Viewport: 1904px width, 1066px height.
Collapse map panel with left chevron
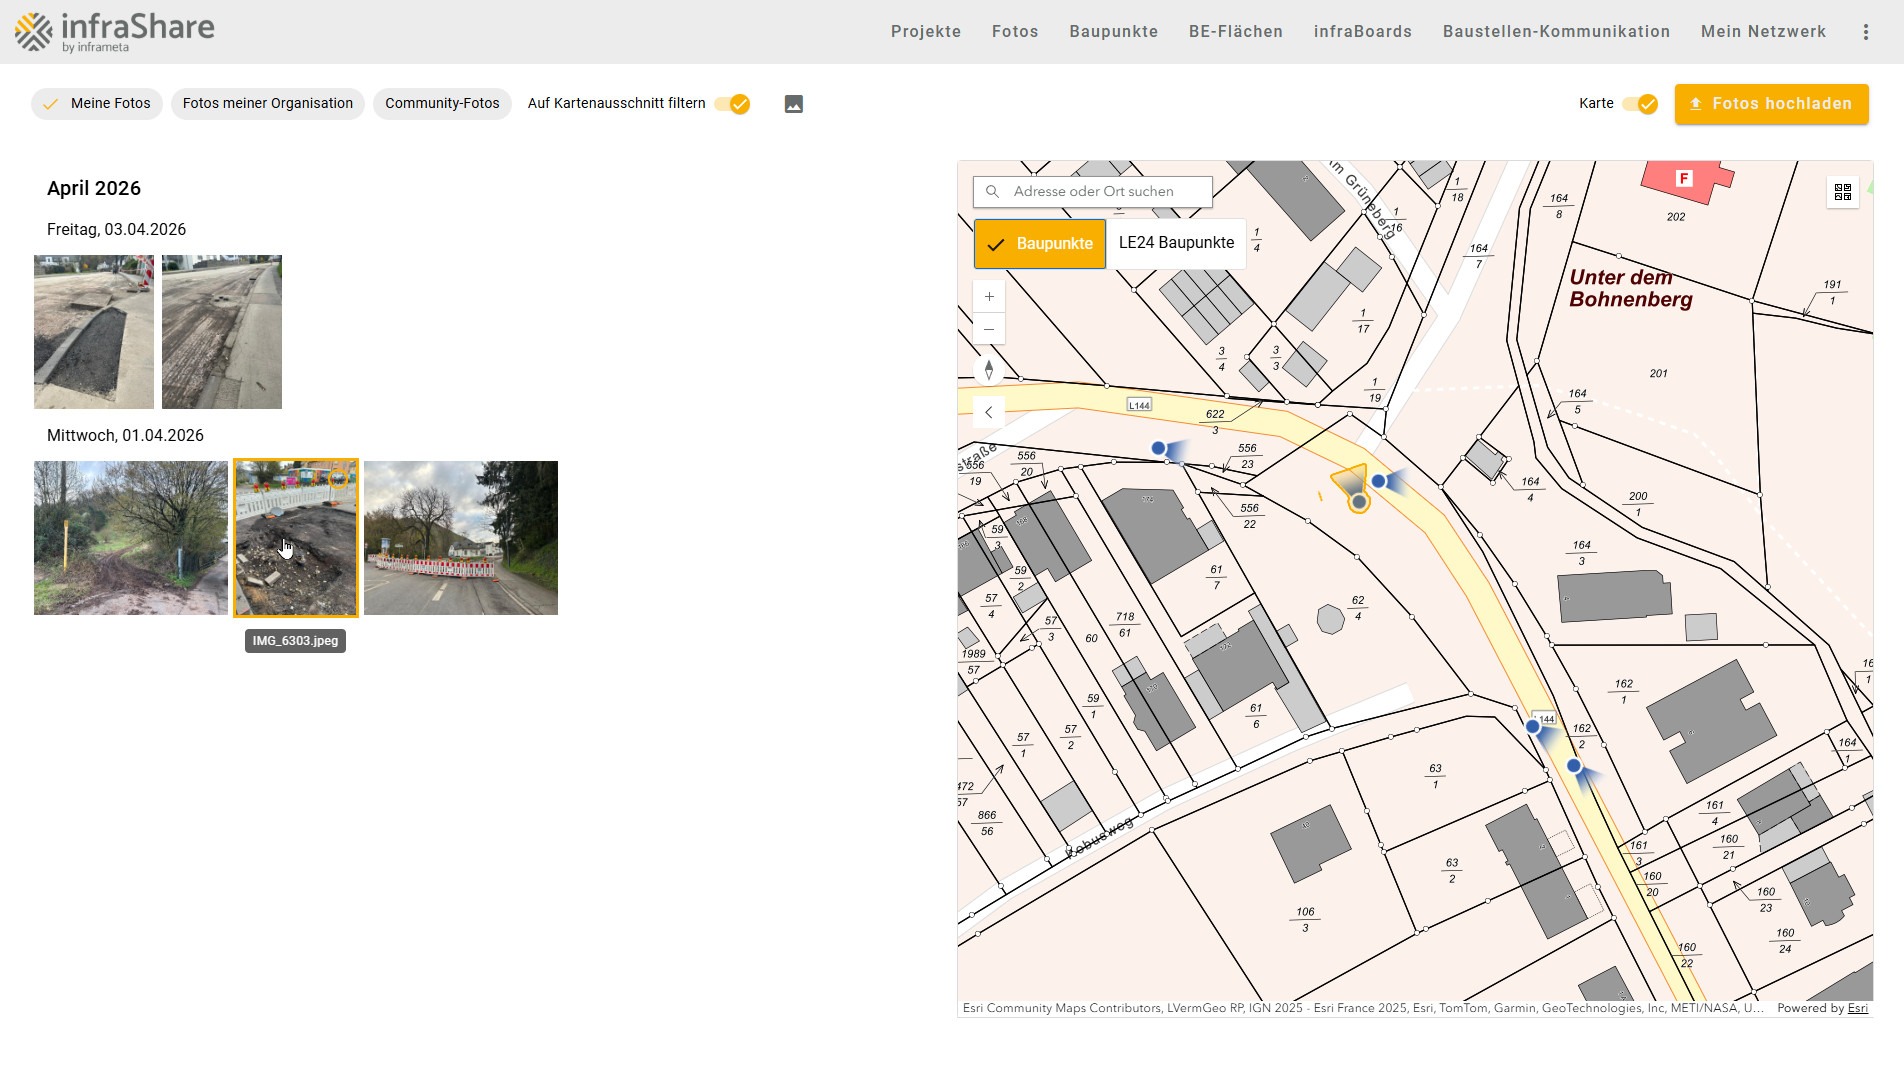pos(989,412)
